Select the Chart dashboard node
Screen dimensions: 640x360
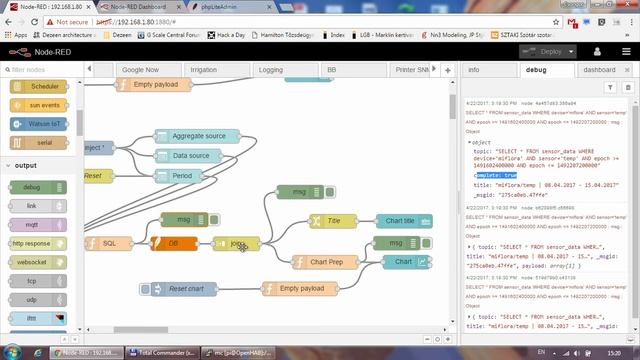(407, 262)
